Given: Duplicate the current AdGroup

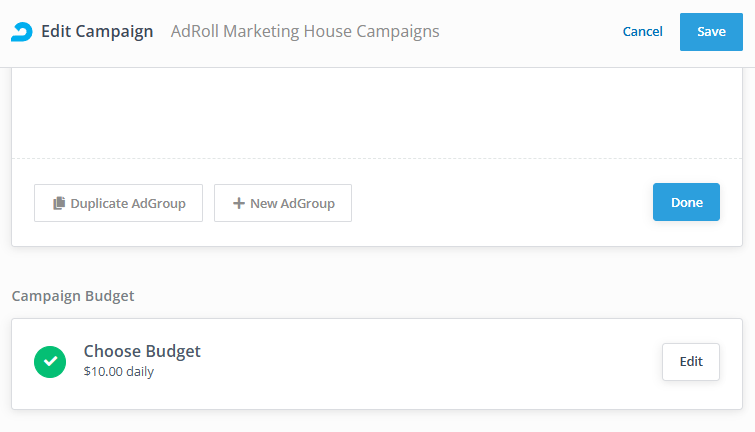Looking at the screenshot, I should (118, 203).
